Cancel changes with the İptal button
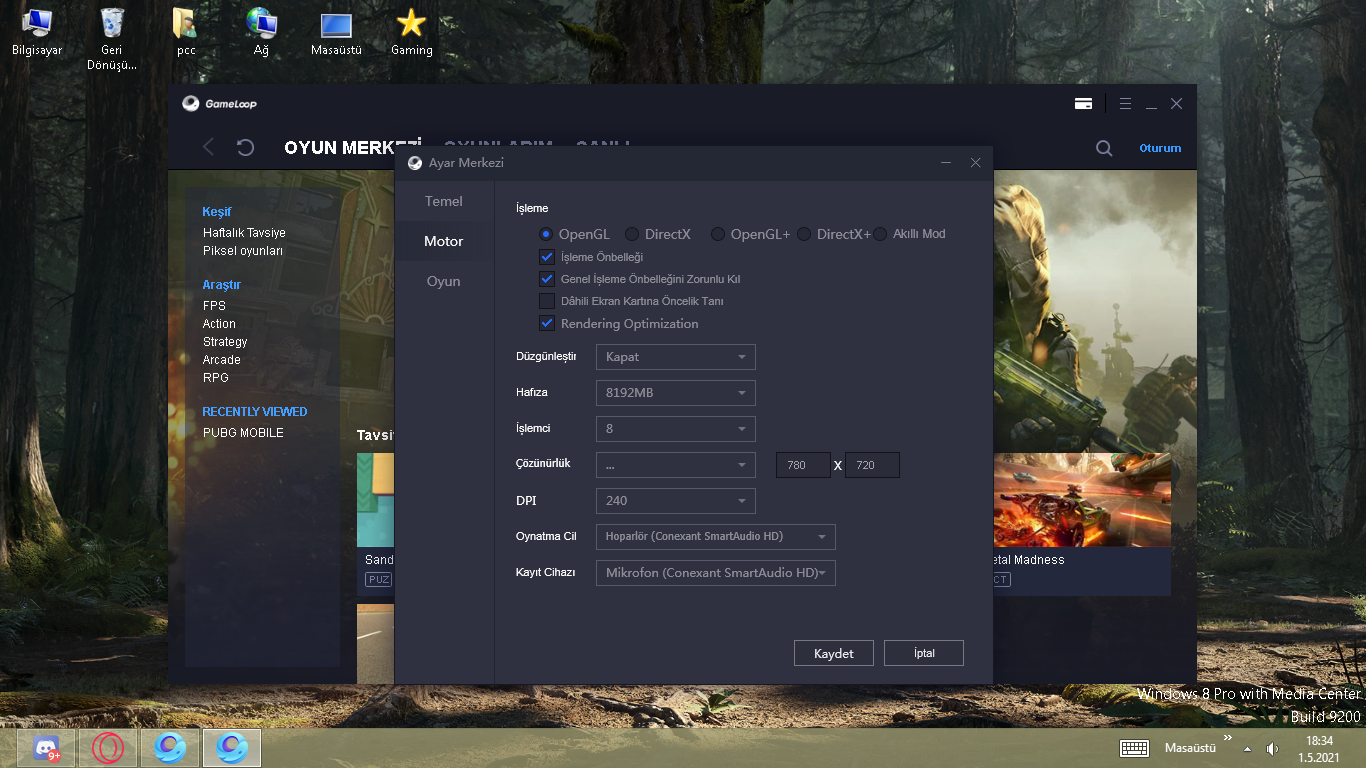The image size is (1366, 768). pyautogui.click(x=924, y=653)
